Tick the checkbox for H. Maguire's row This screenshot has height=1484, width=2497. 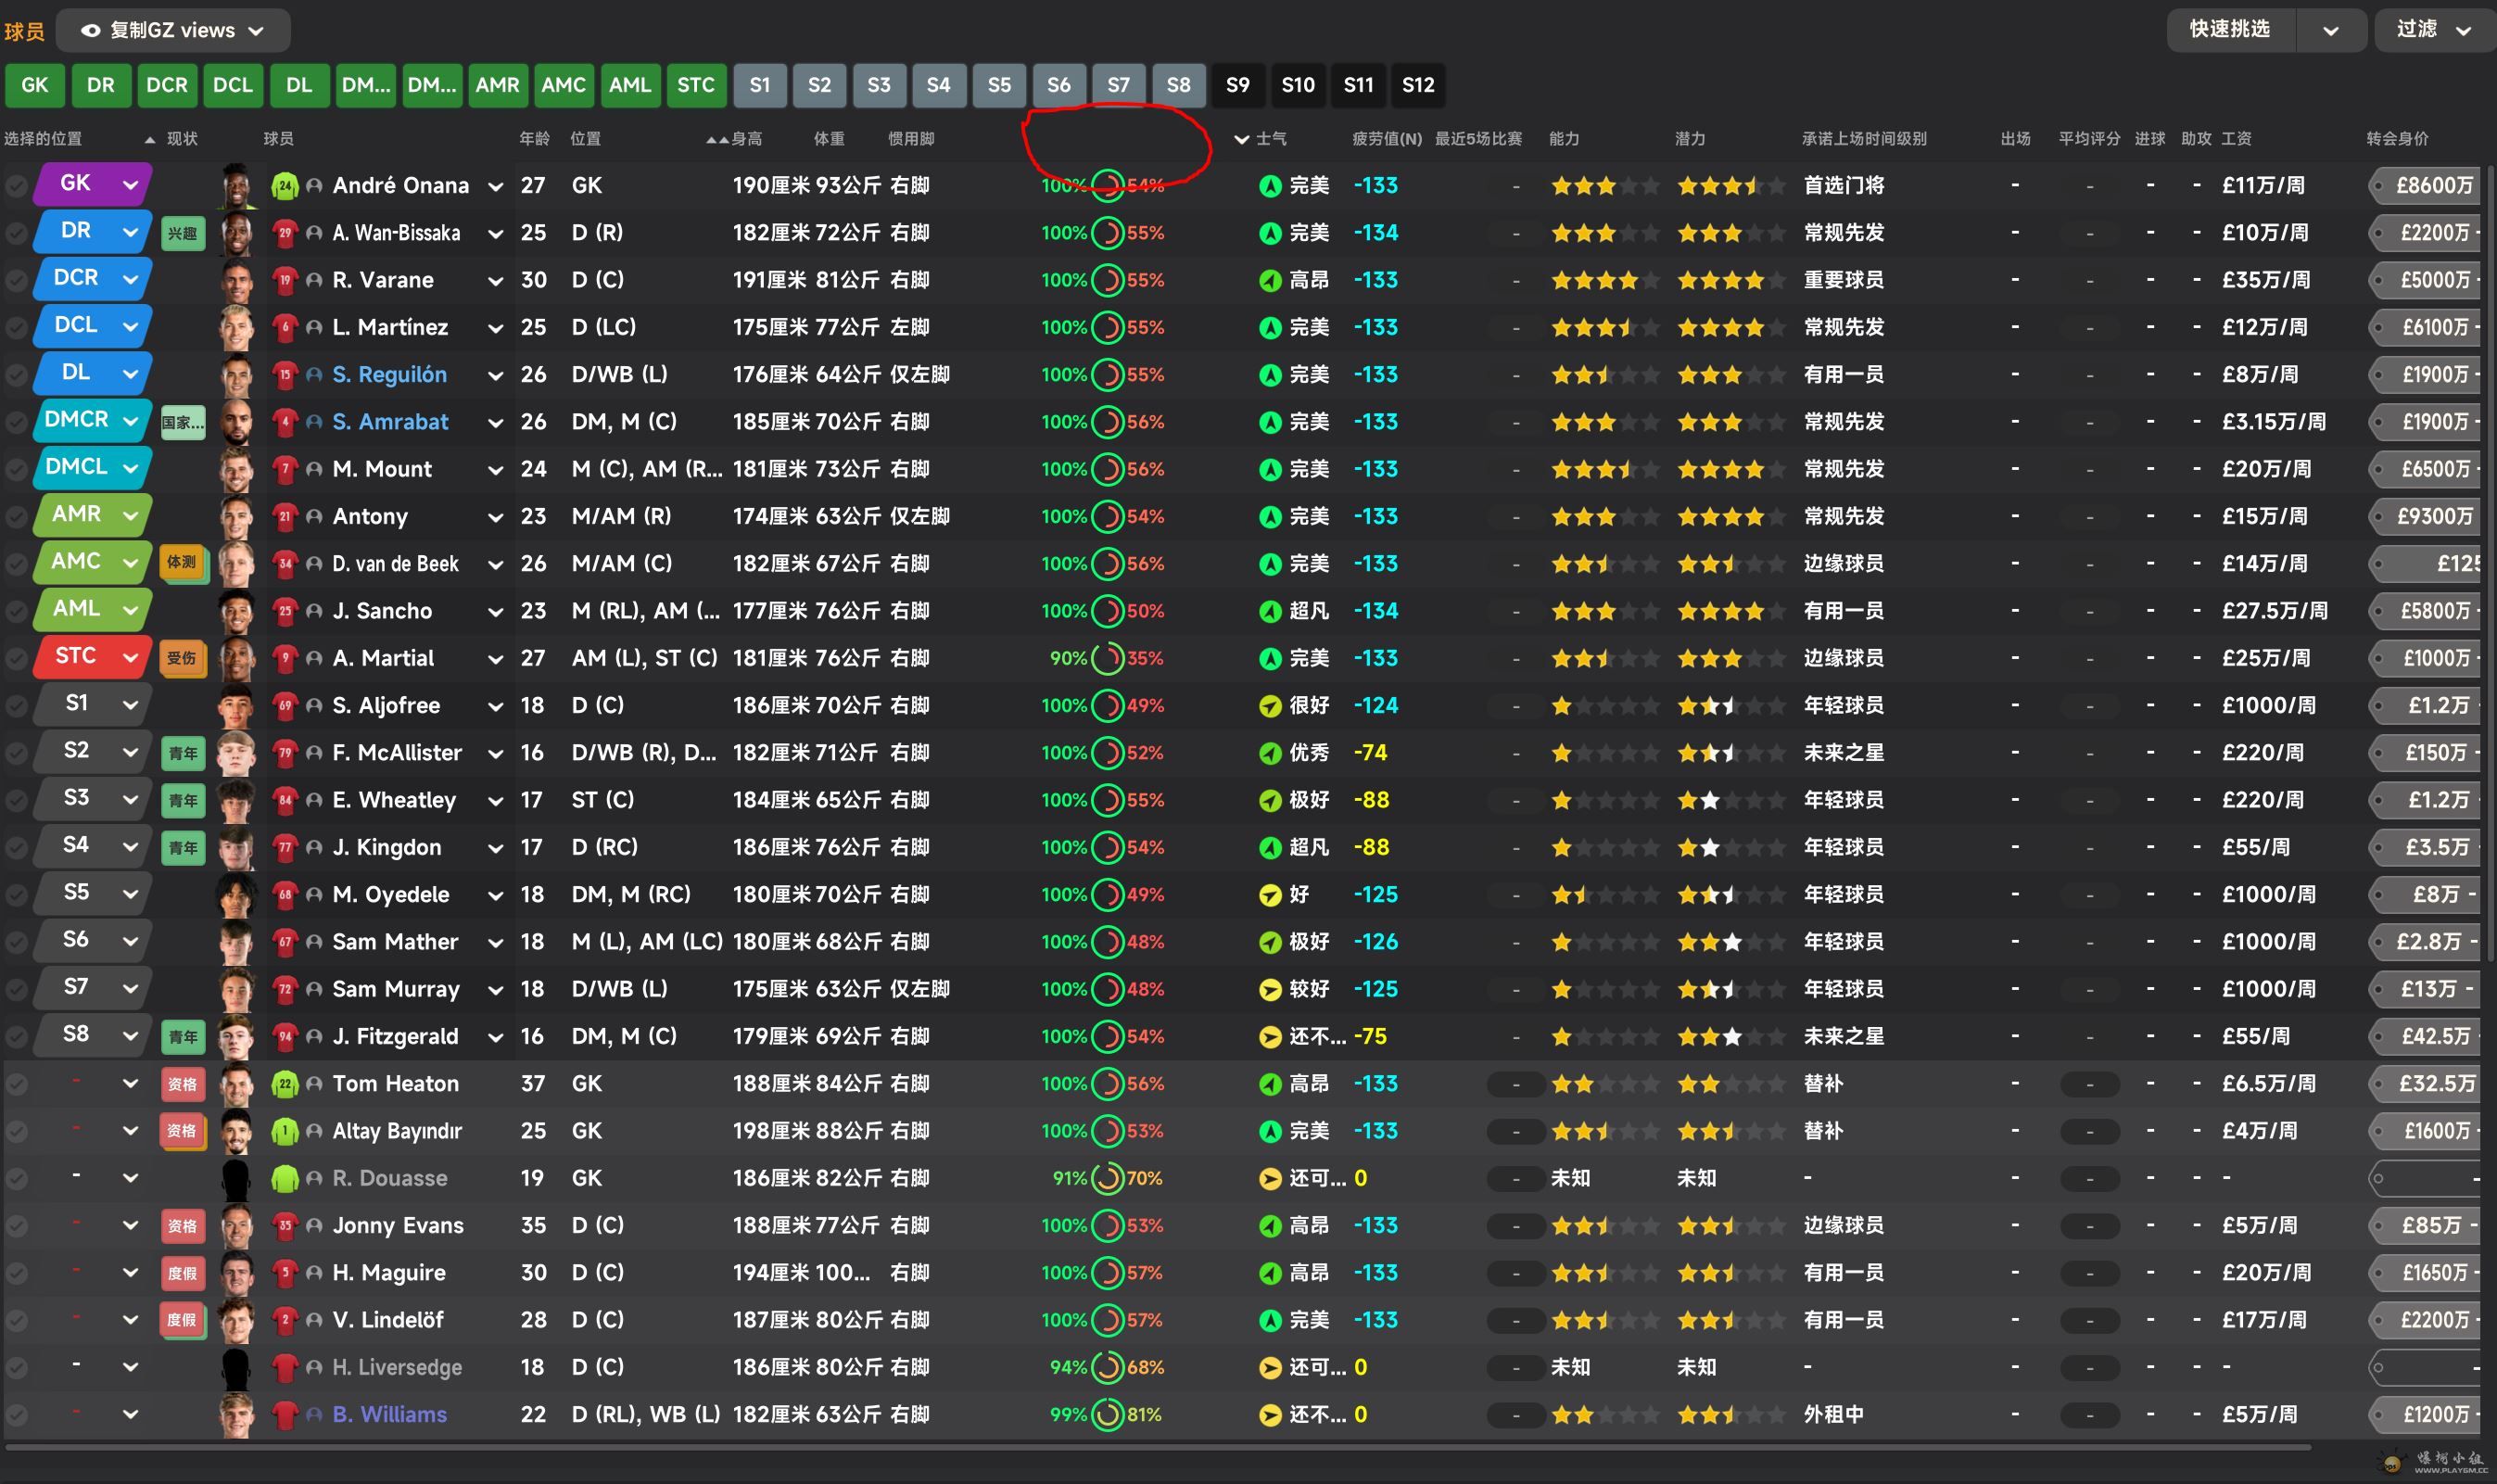[x=16, y=1273]
